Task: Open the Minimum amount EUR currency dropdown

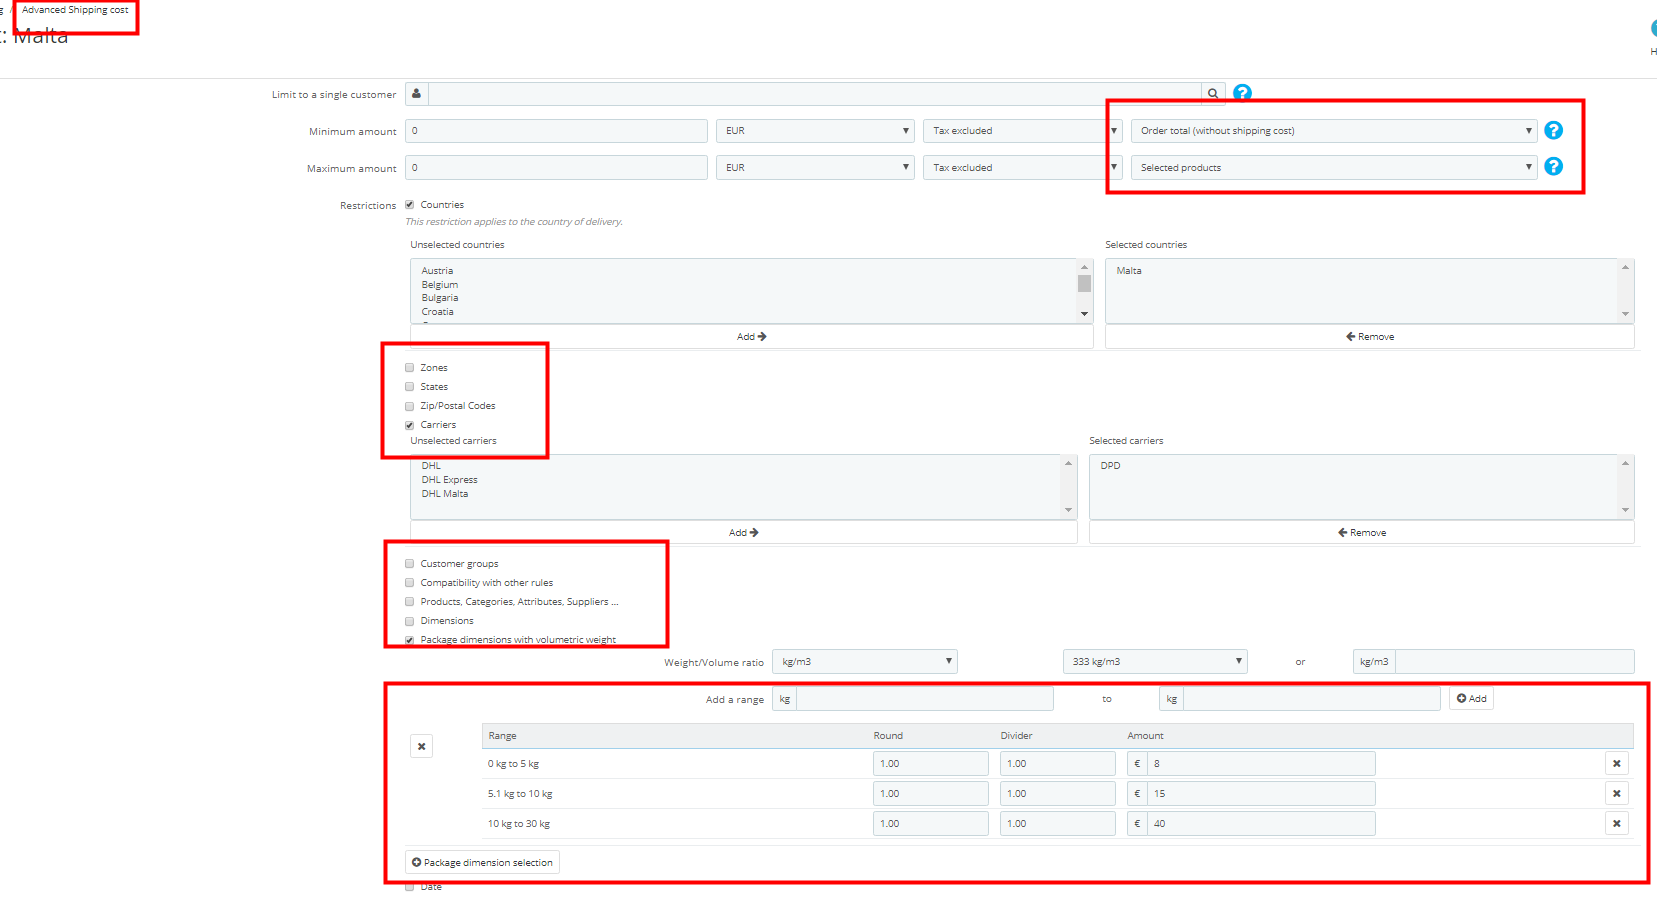Action: tap(815, 131)
